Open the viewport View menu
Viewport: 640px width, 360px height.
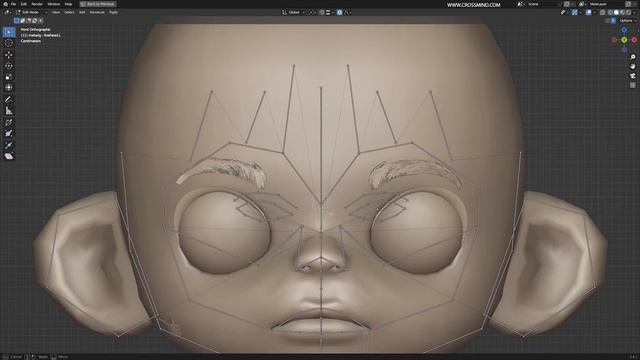click(x=56, y=13)
